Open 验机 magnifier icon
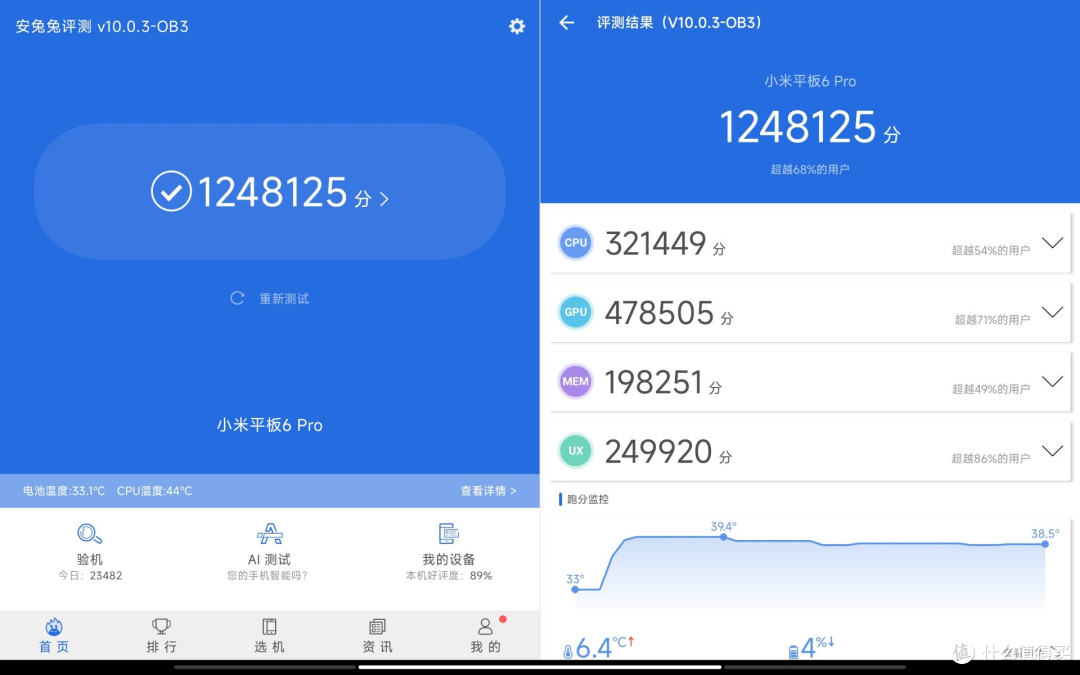 pyautogui.click(x=90, y=534)
